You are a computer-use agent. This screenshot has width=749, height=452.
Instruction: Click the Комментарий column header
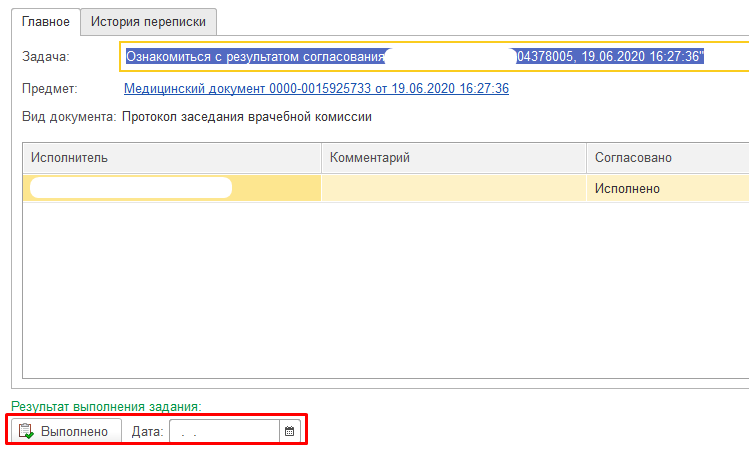(453, 158)
